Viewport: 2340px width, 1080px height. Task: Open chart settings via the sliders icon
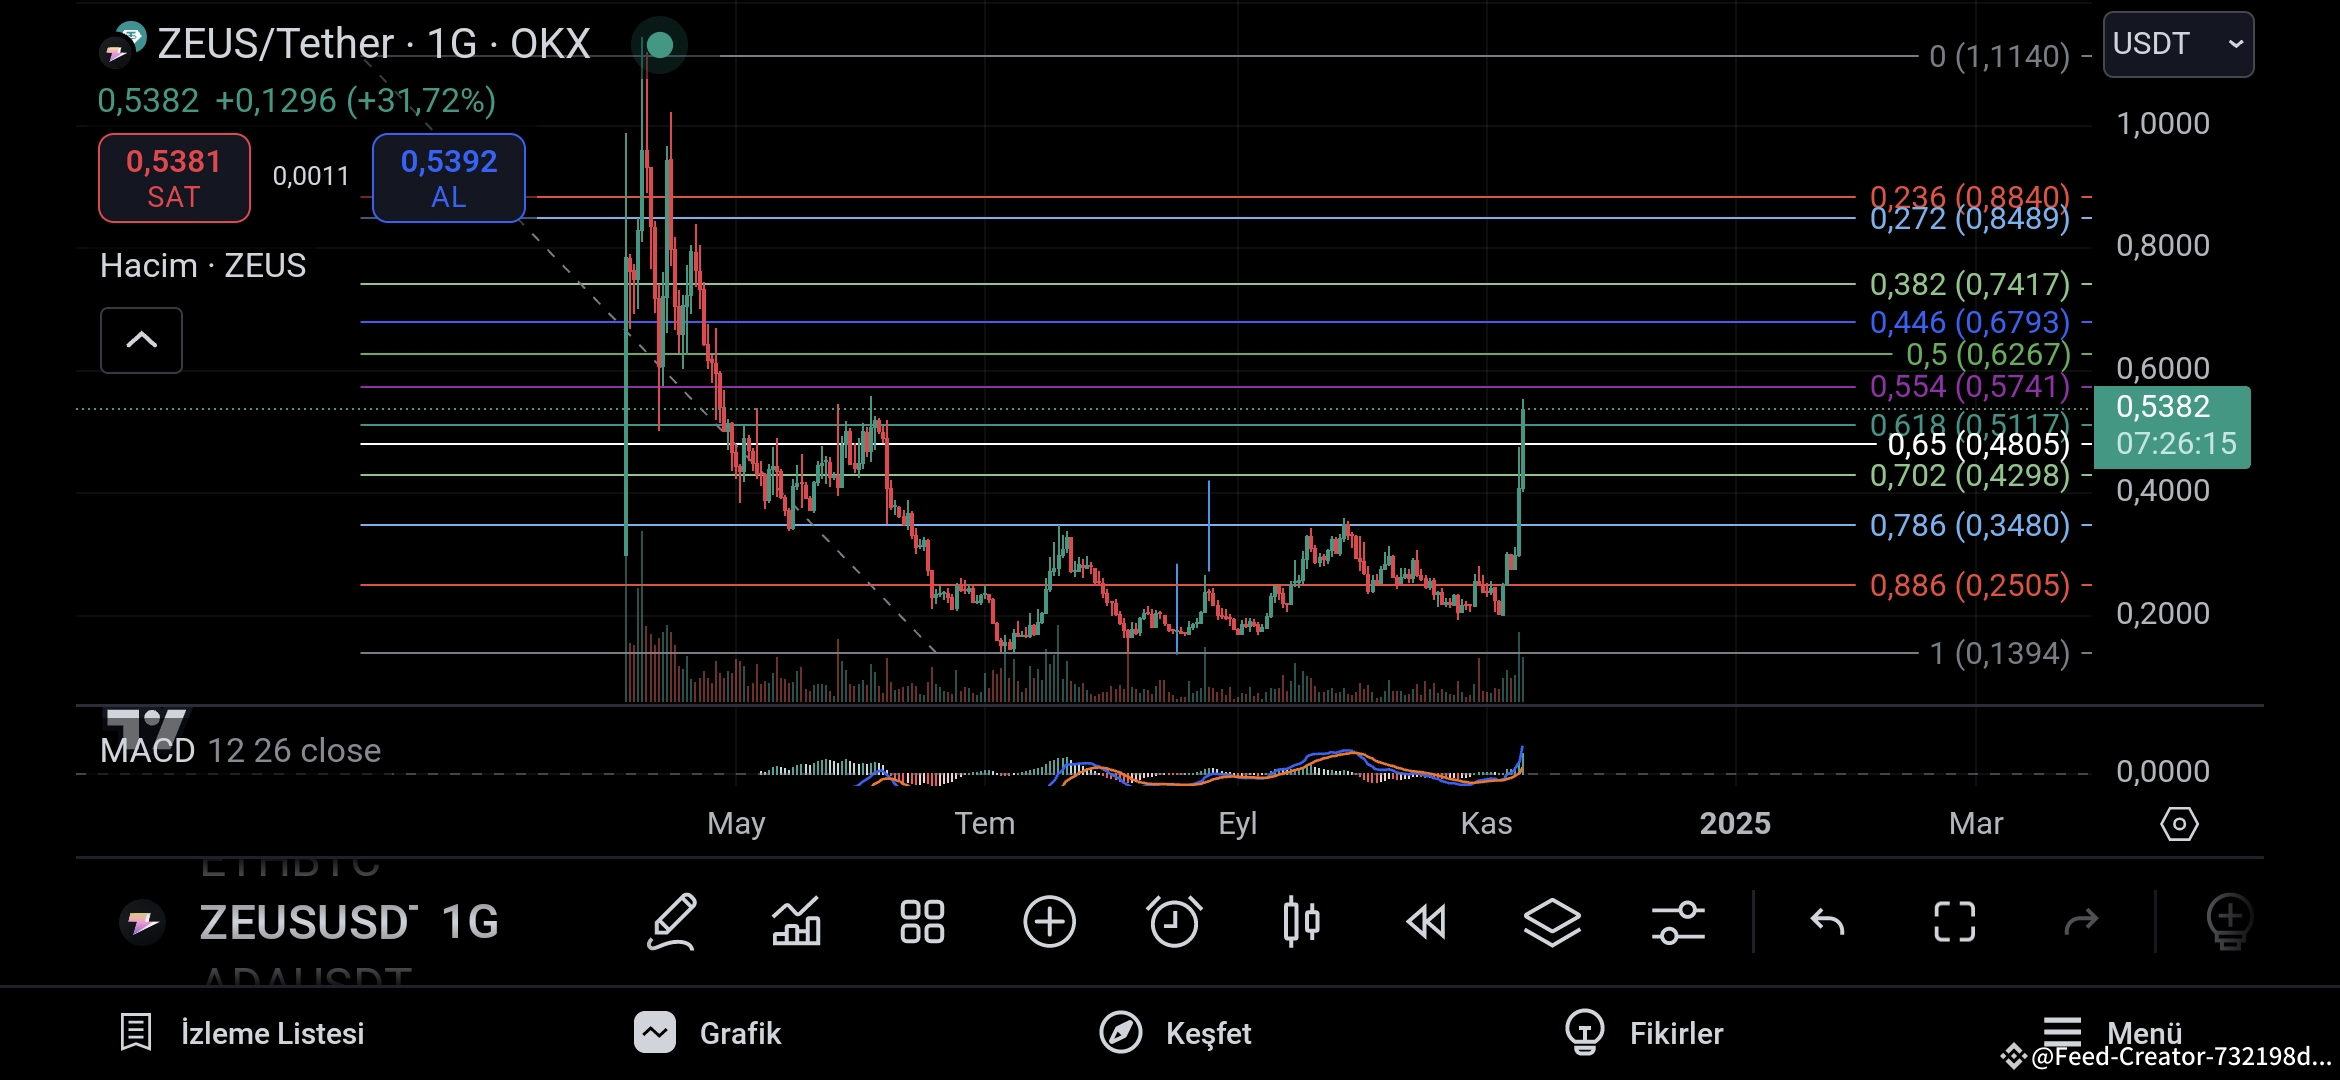tap(1678, 921)
